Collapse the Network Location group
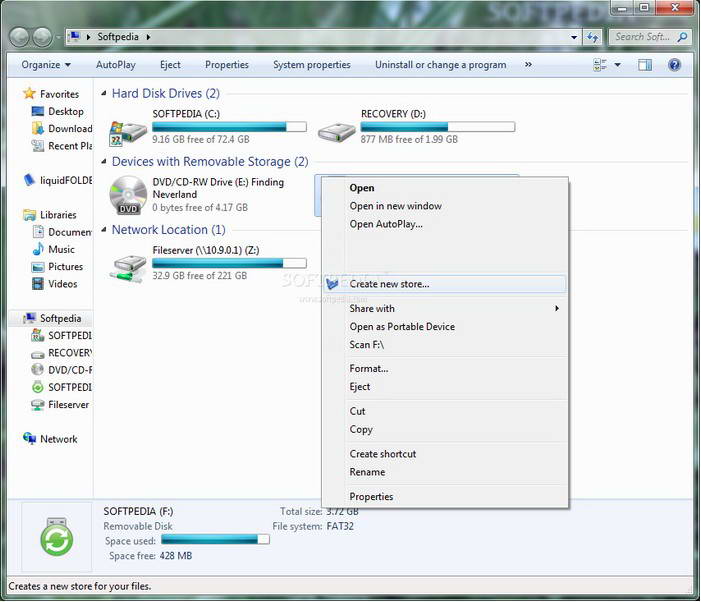Screen dimensions: 701x602 (104, 230)
